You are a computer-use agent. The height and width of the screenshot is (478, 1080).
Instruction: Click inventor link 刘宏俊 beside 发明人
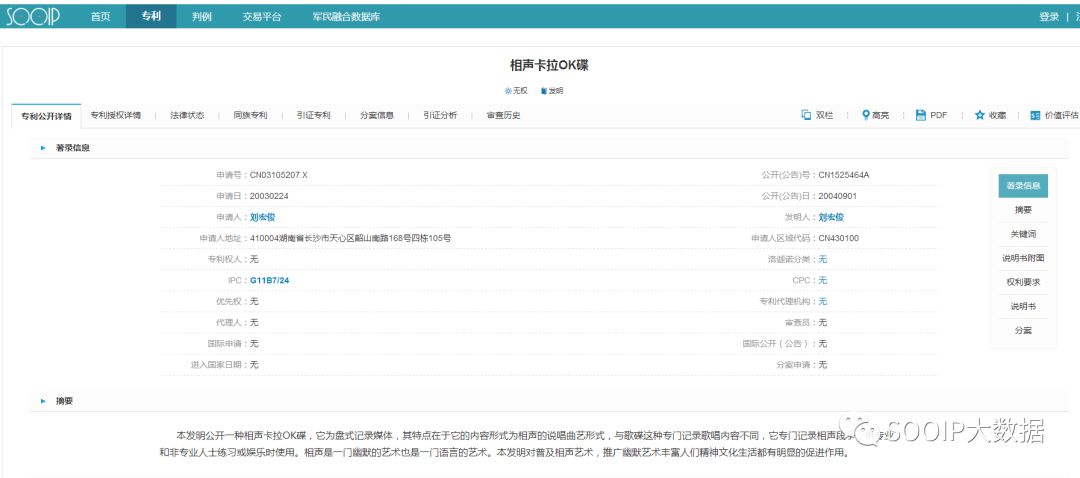831,217
